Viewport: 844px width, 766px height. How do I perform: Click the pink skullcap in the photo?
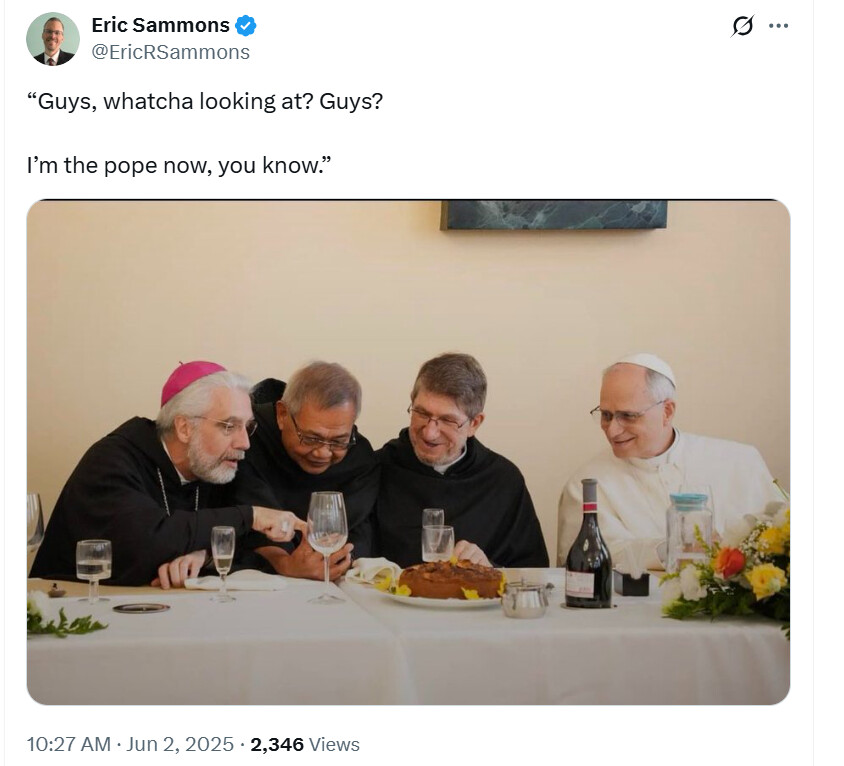(190, 380)
